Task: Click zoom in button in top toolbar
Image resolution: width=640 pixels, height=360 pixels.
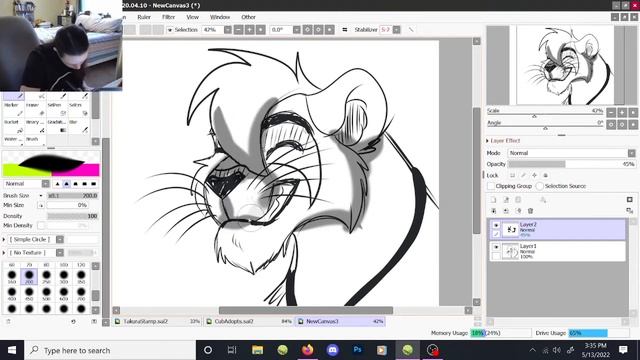Action: pos(249,30)
